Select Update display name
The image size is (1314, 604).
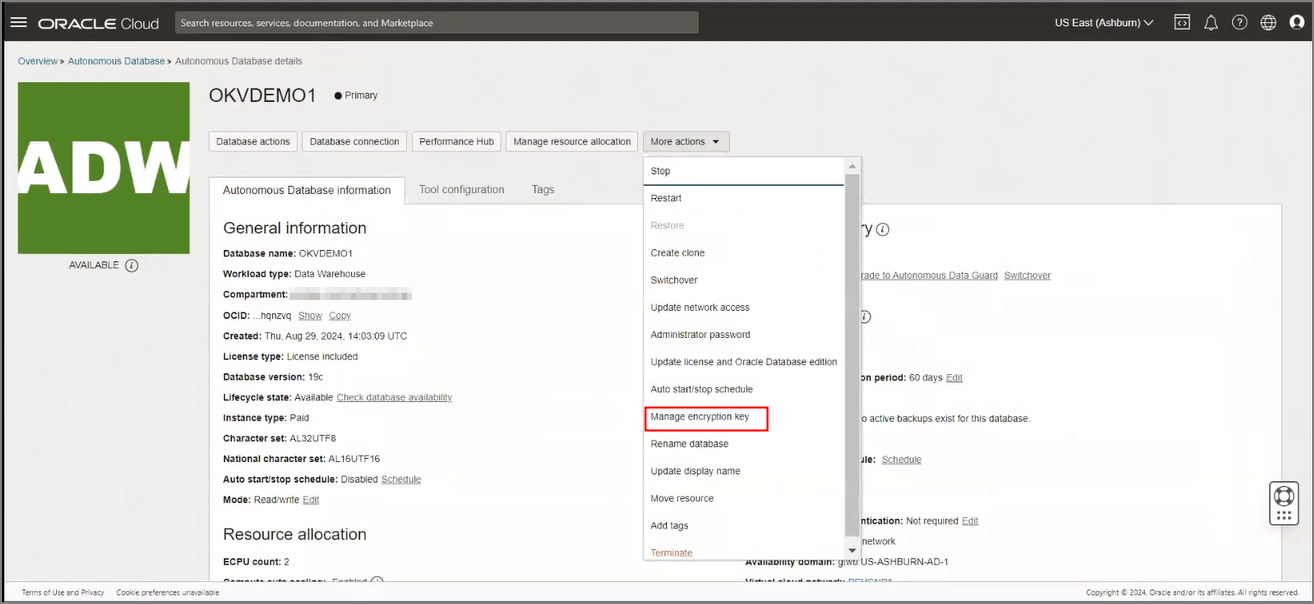coord(744,471)
